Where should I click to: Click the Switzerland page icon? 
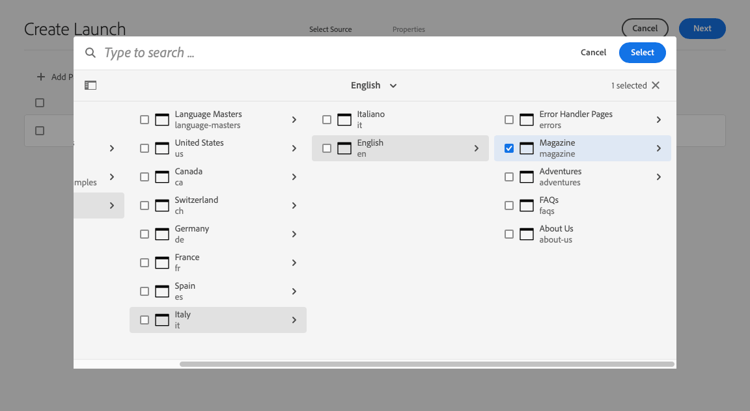[x=162, y=205]
